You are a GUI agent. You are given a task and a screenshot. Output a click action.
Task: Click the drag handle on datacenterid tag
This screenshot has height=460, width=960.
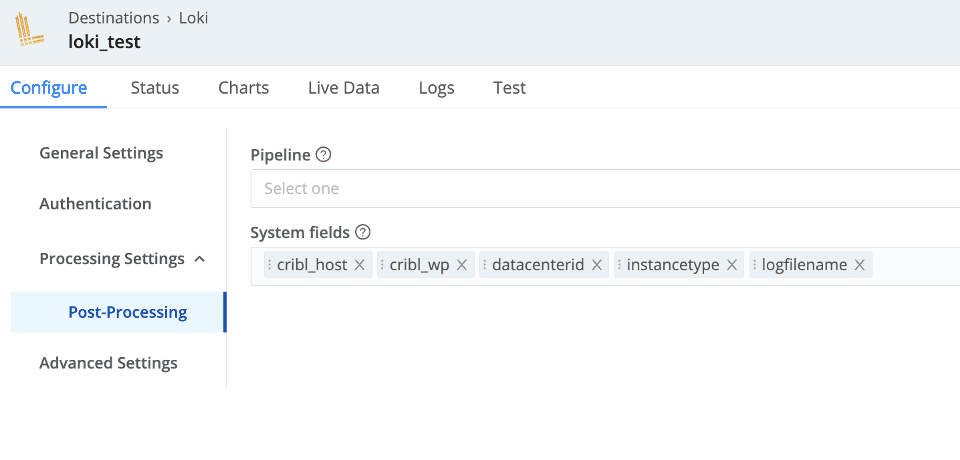[x=485, y=265]
